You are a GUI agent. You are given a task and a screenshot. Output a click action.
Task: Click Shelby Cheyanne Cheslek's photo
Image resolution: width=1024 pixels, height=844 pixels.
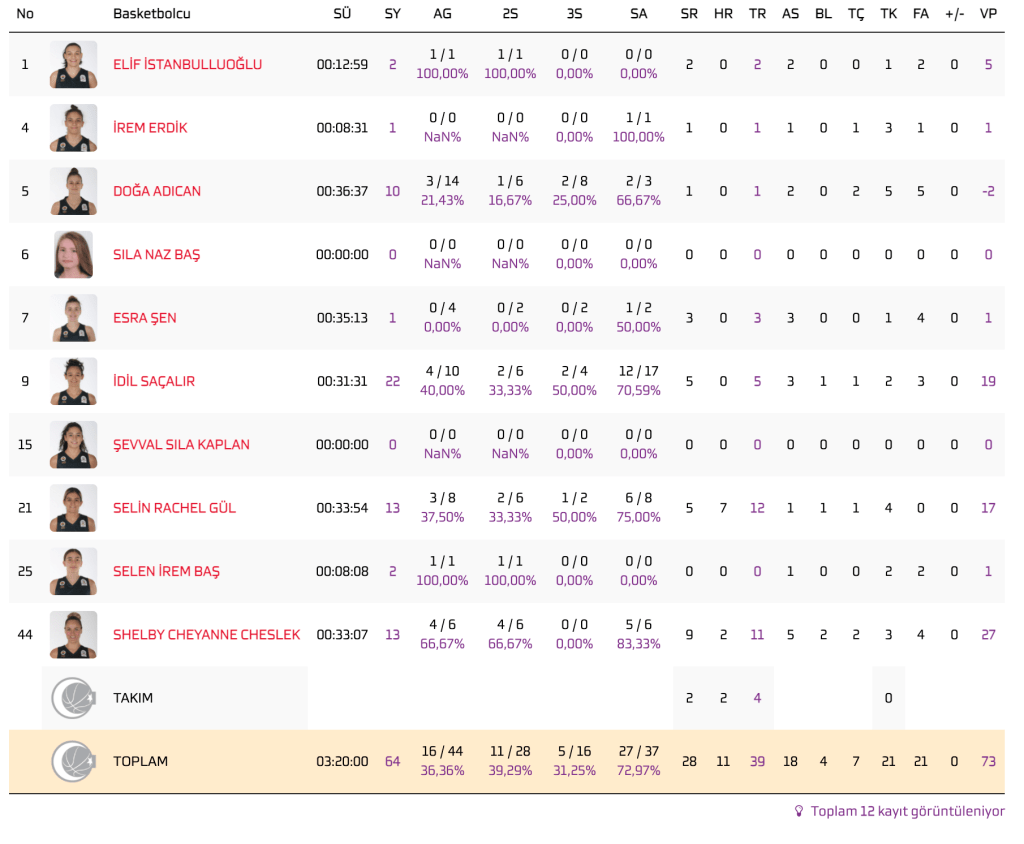73,634
